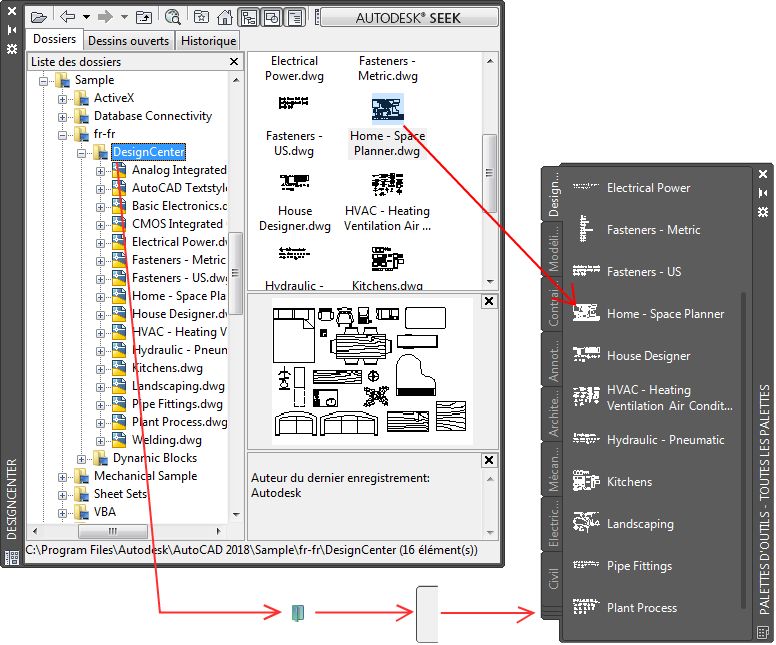Switch to the Civil palette tab
The image size is (776, 645).
point(553,578)
